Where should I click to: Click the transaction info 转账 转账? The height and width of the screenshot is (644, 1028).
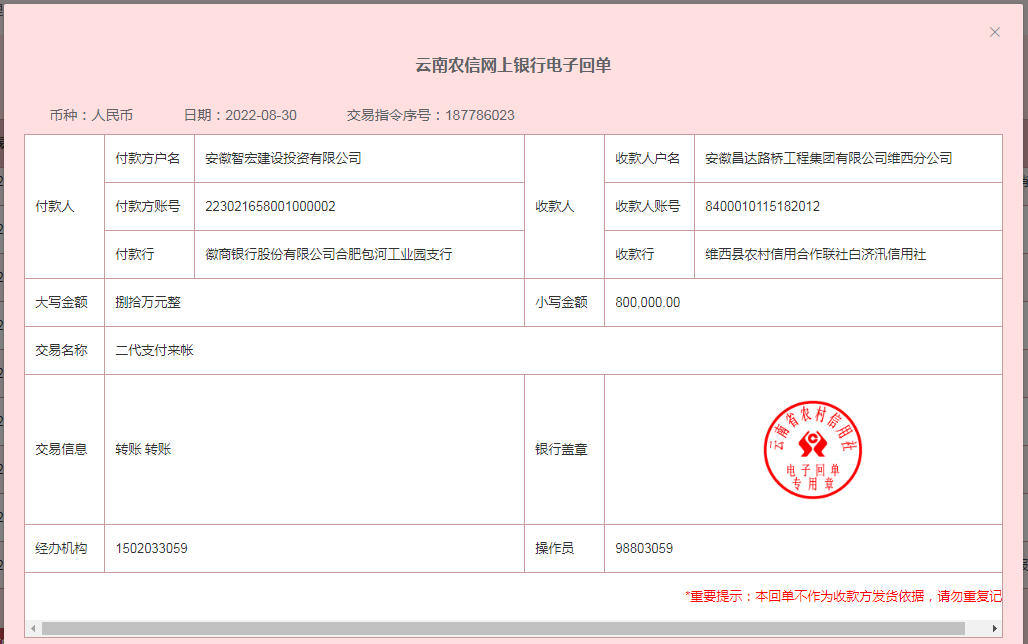(x=143, y=449)
